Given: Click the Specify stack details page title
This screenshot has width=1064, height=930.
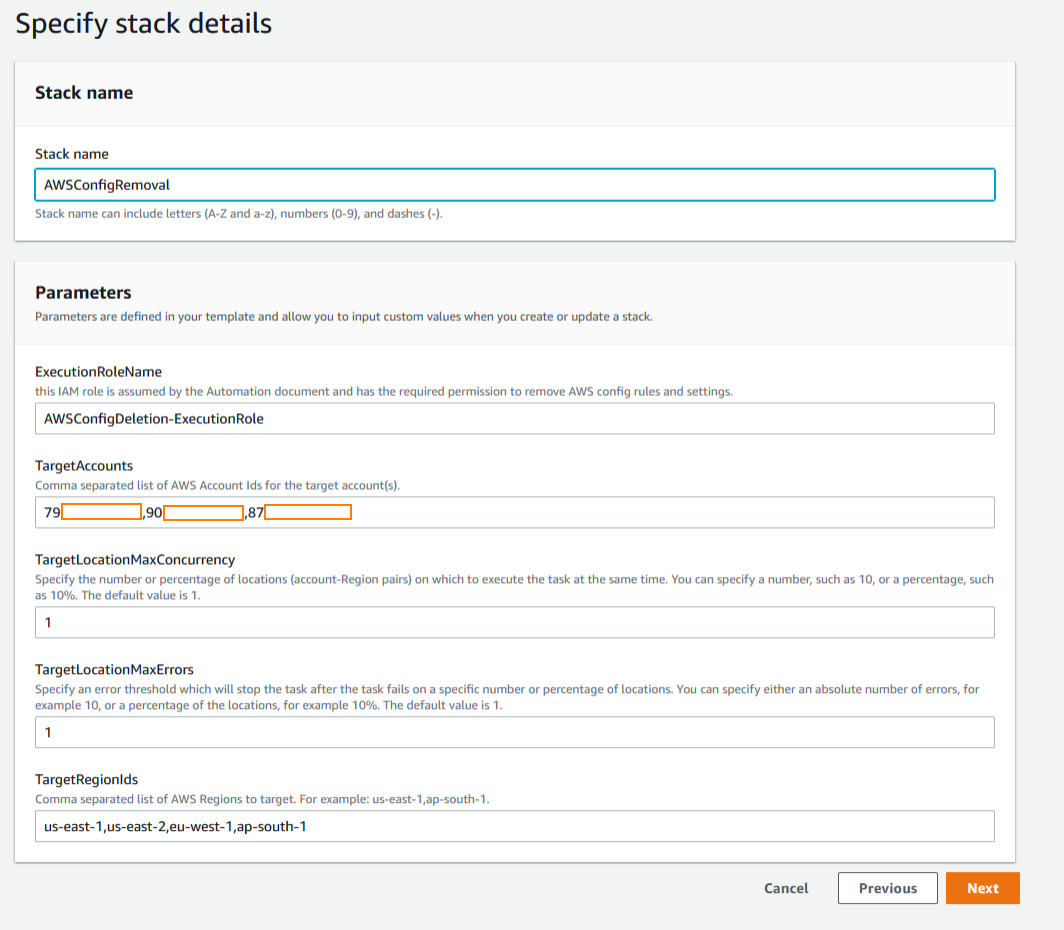Looking at the screenshot, I should click(x=143, y=23).
